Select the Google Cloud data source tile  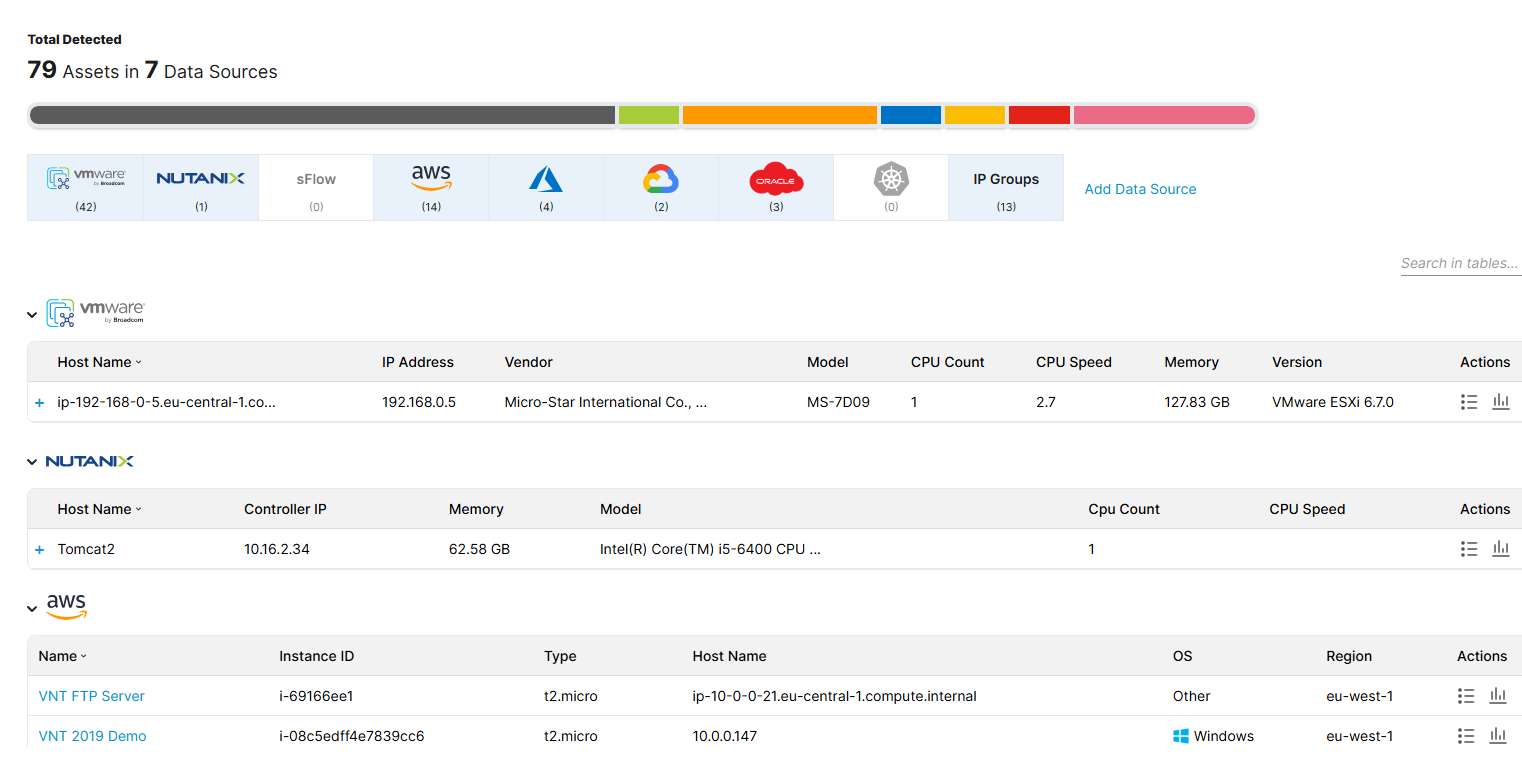(x=661, y=187)
